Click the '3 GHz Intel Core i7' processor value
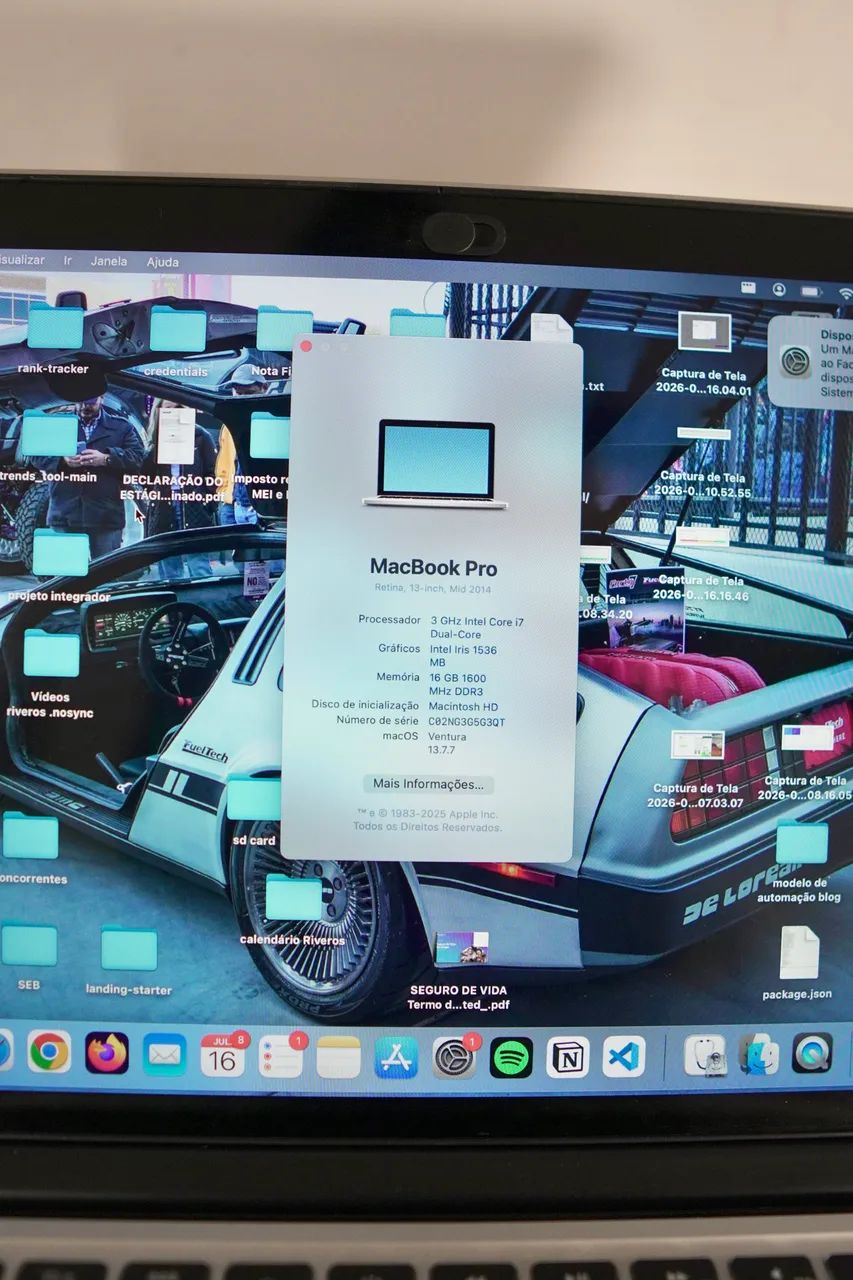 [477, 628]
